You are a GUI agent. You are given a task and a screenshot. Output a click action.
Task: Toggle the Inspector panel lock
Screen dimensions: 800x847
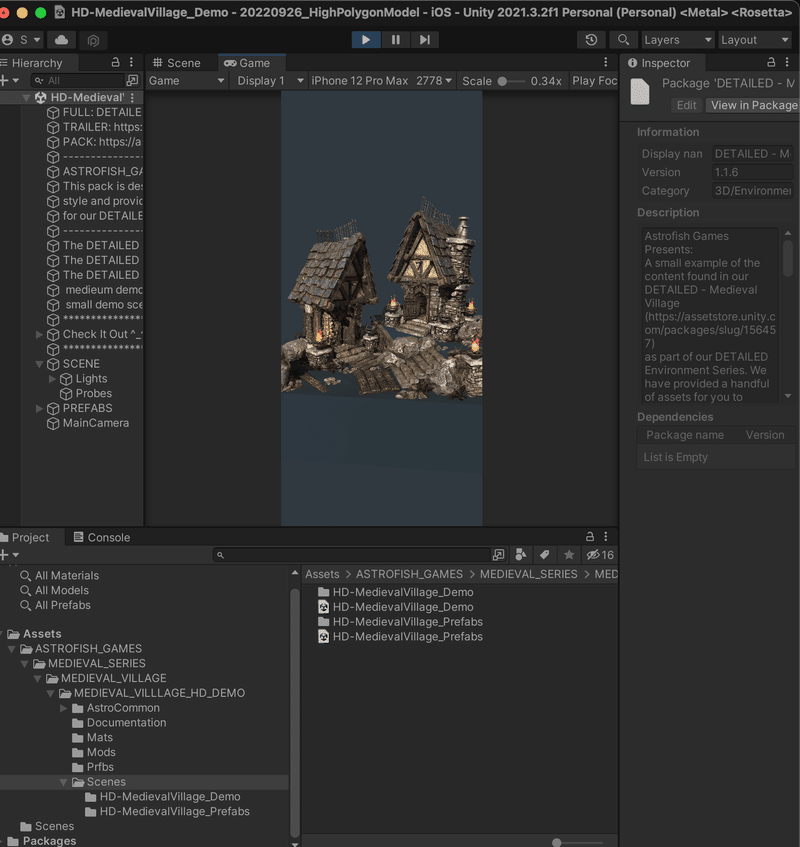(771, 63)
